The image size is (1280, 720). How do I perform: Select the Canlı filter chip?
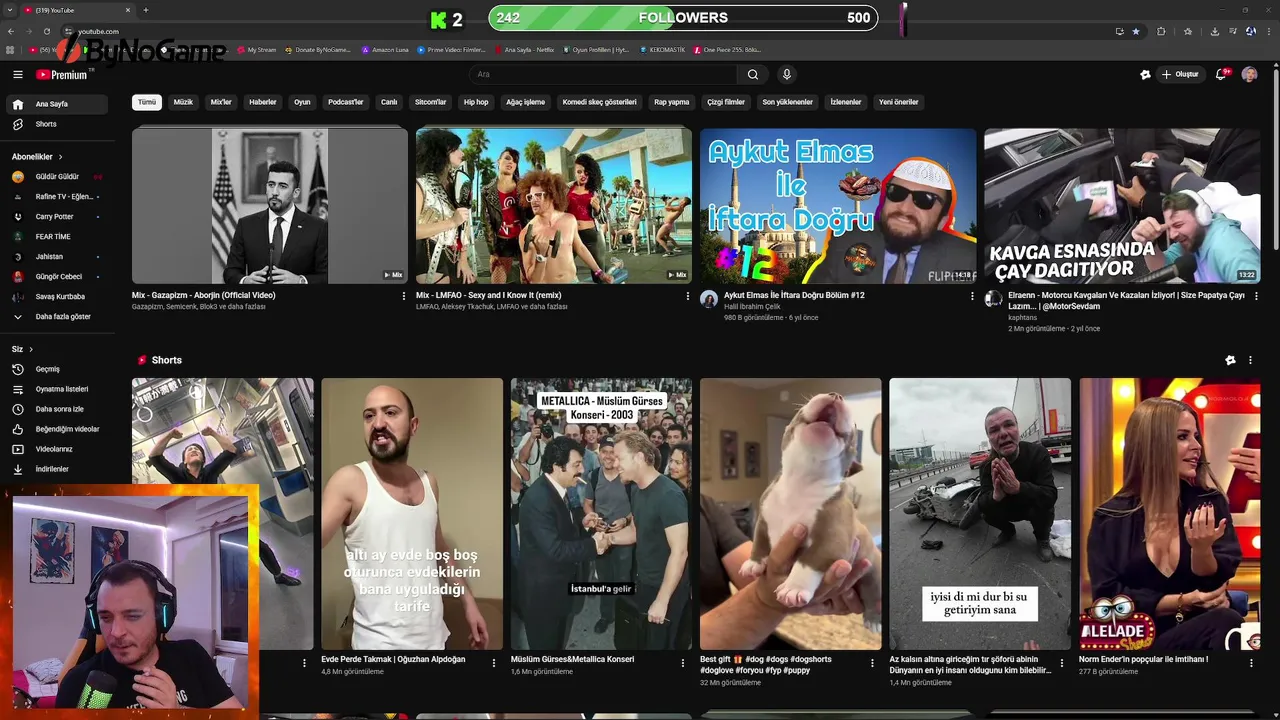click(389, 102)
